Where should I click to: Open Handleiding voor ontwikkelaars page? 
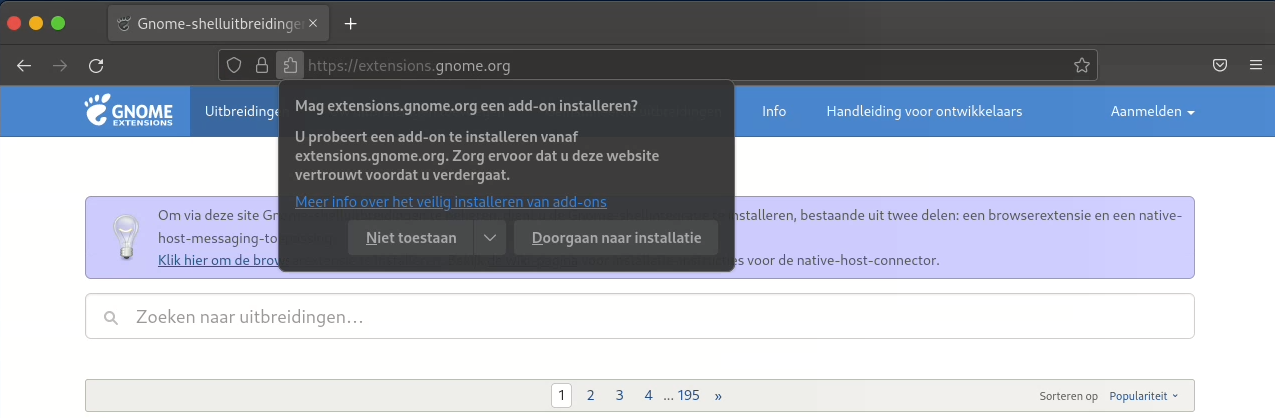click(924, 111)
